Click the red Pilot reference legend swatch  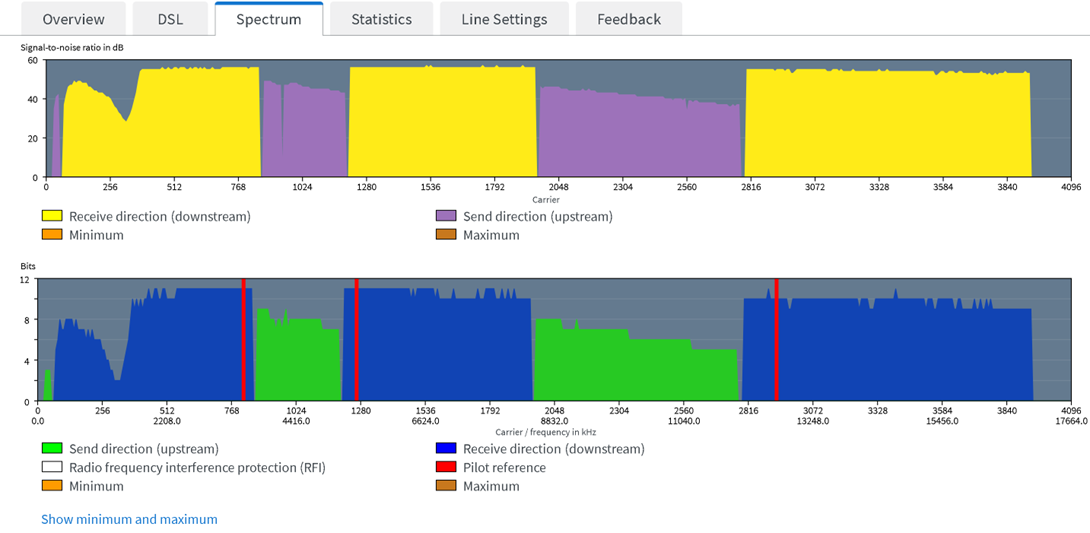[x=446, y=467]
